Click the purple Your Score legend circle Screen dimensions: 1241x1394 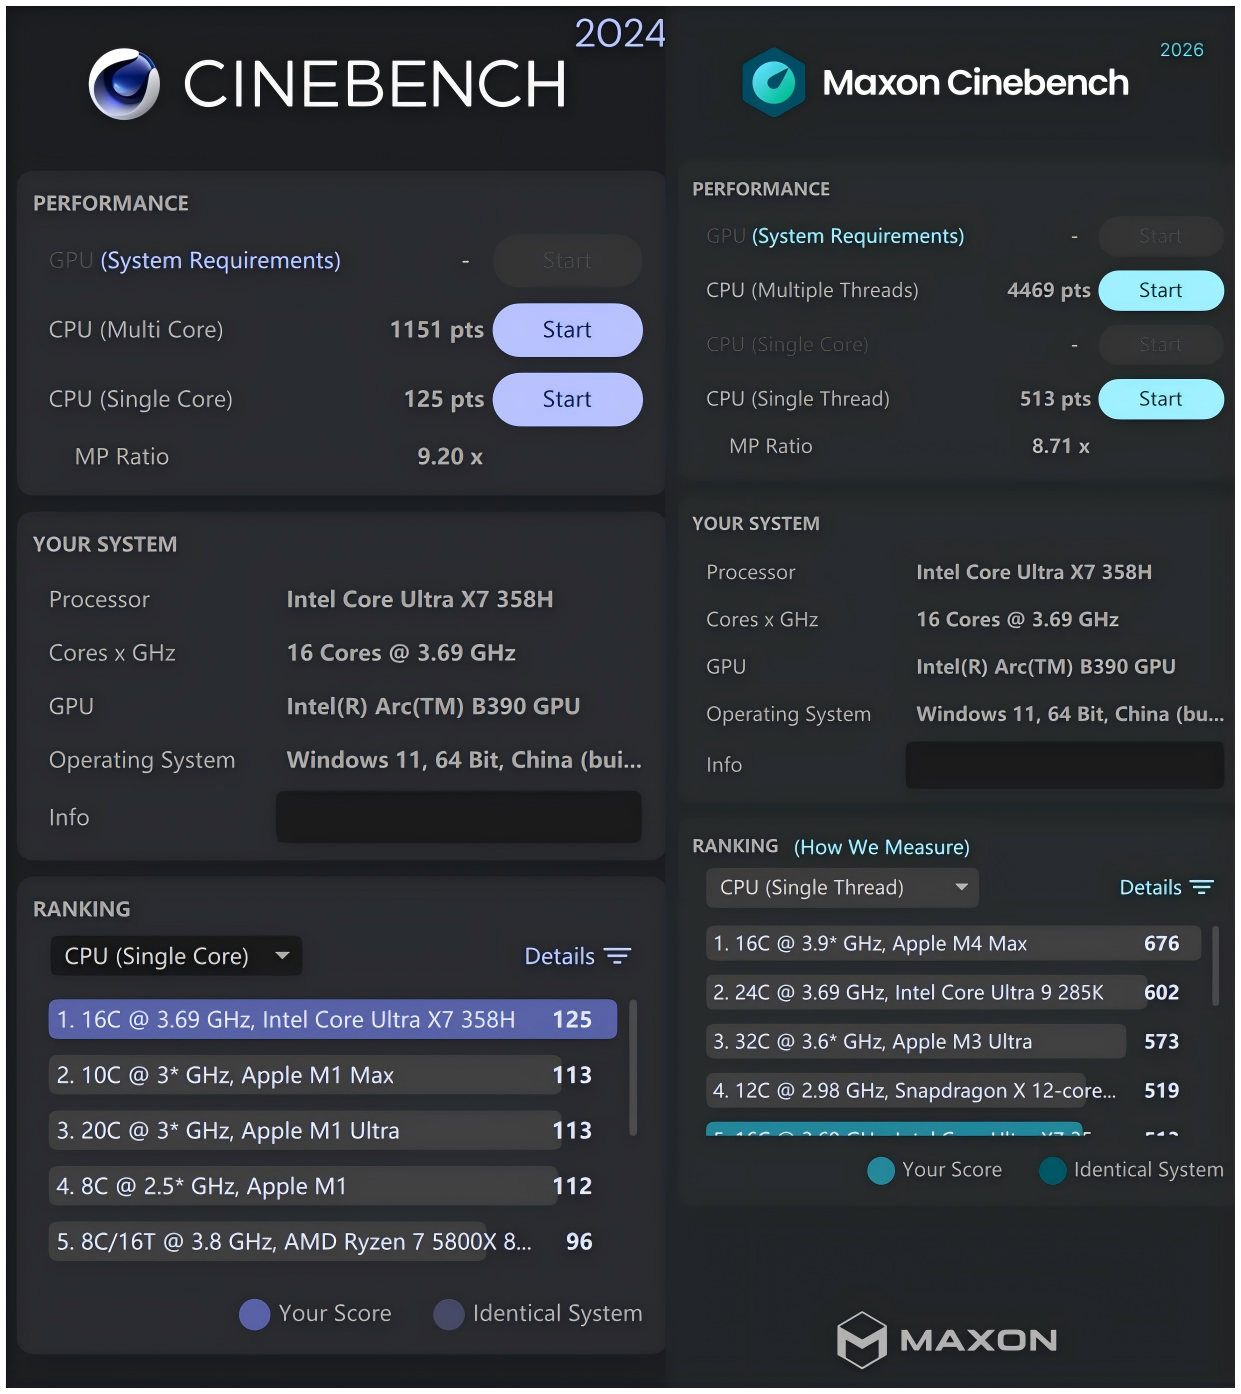(x=255, y=1314)
